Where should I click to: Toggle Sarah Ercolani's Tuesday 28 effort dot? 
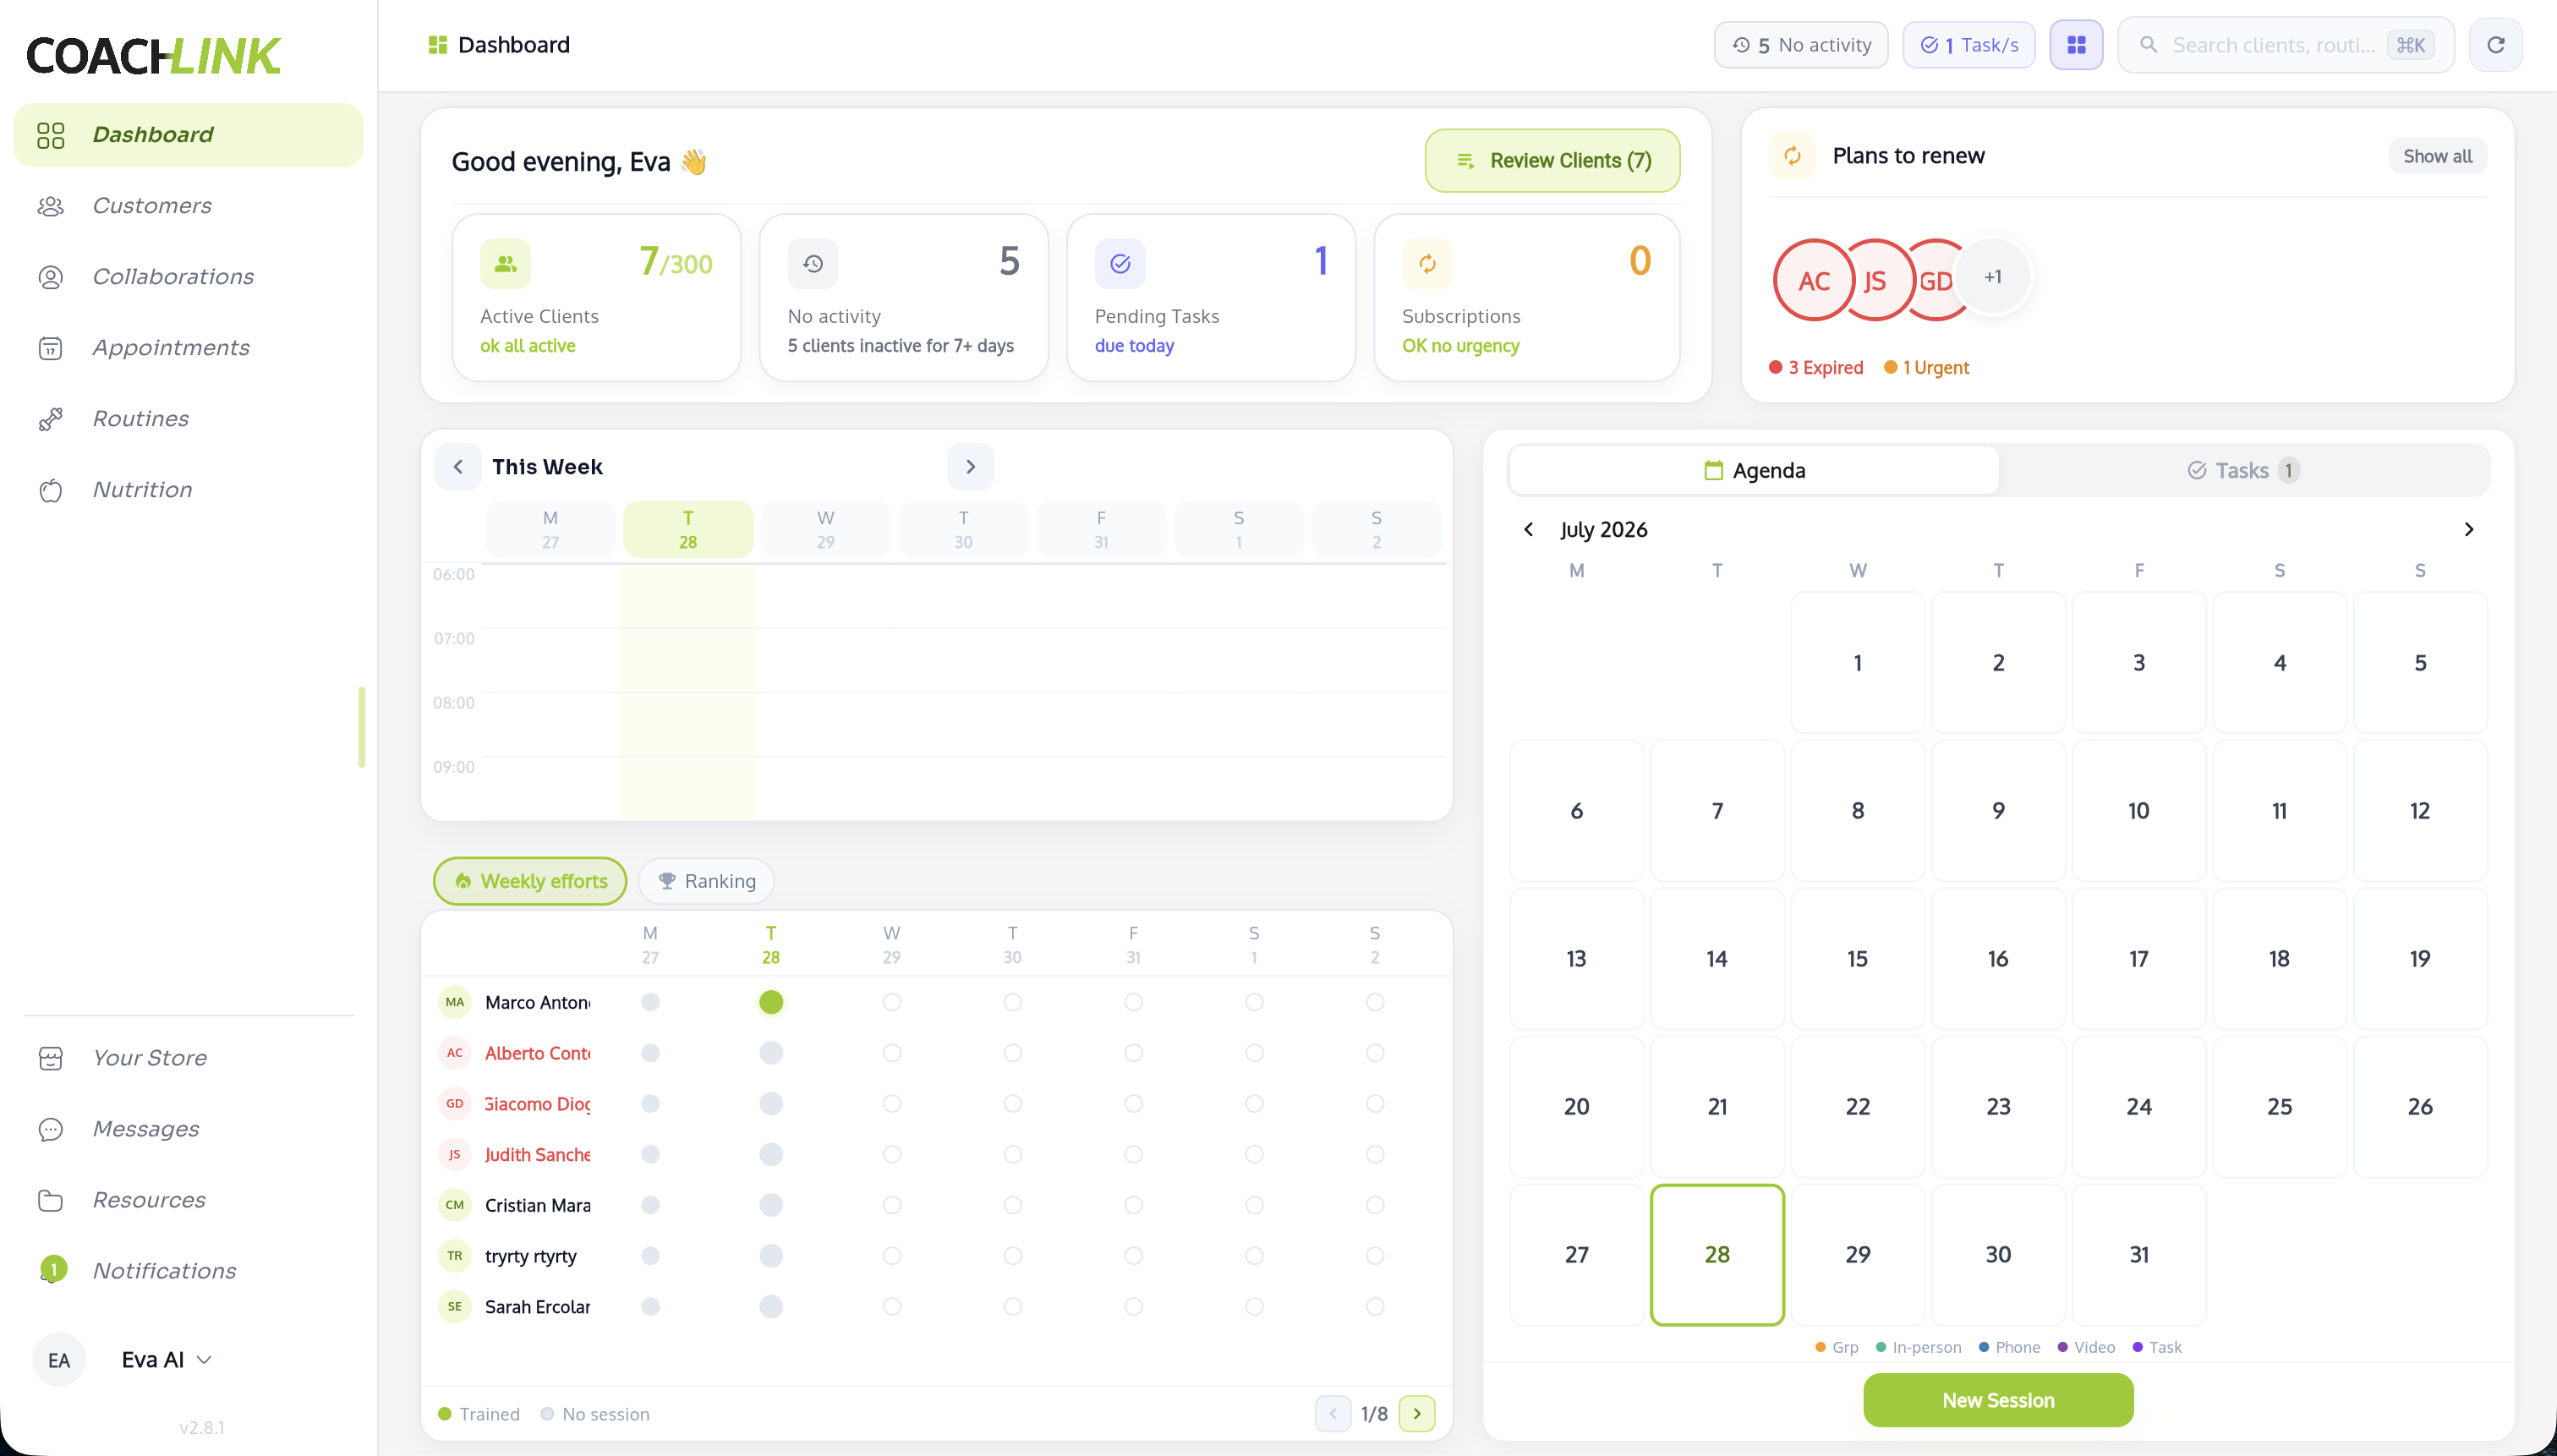(771, 1307)
